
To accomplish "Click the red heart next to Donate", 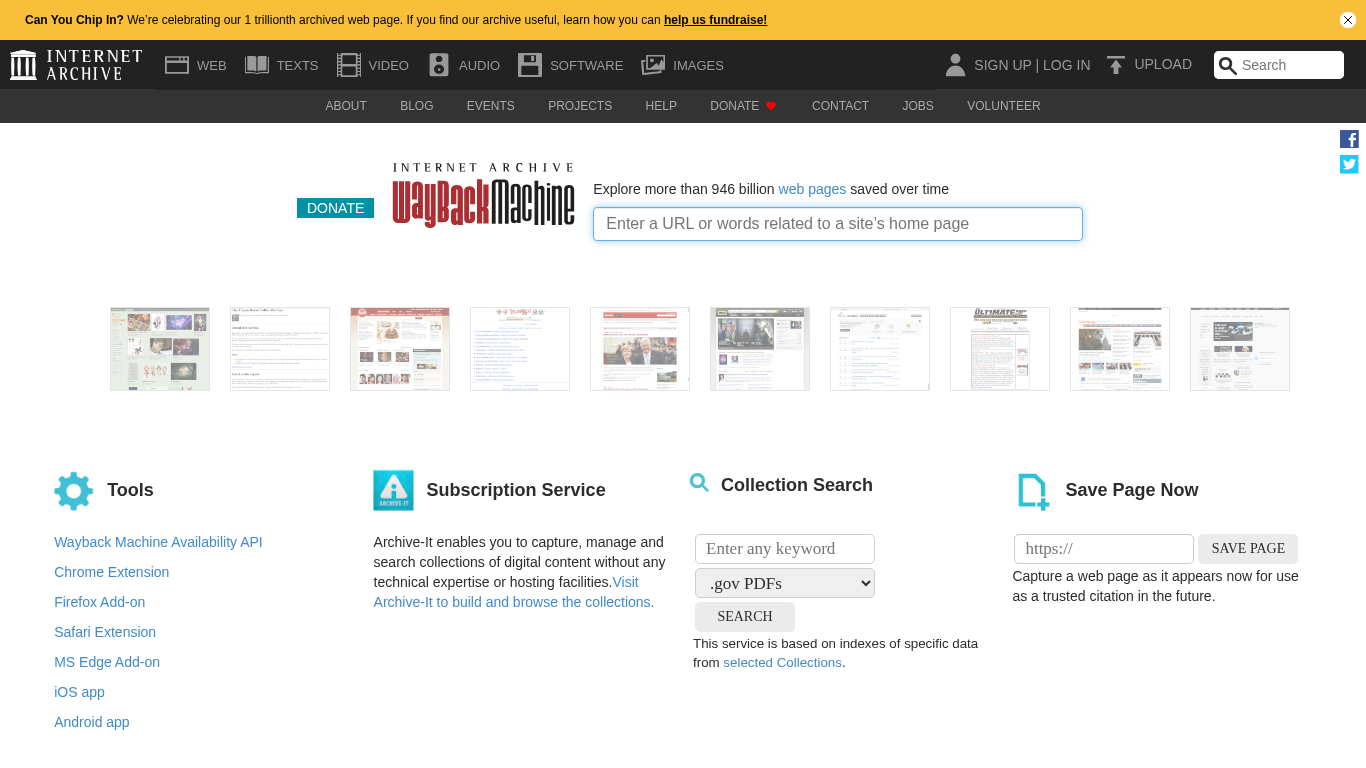I will [x=771, y=106].
